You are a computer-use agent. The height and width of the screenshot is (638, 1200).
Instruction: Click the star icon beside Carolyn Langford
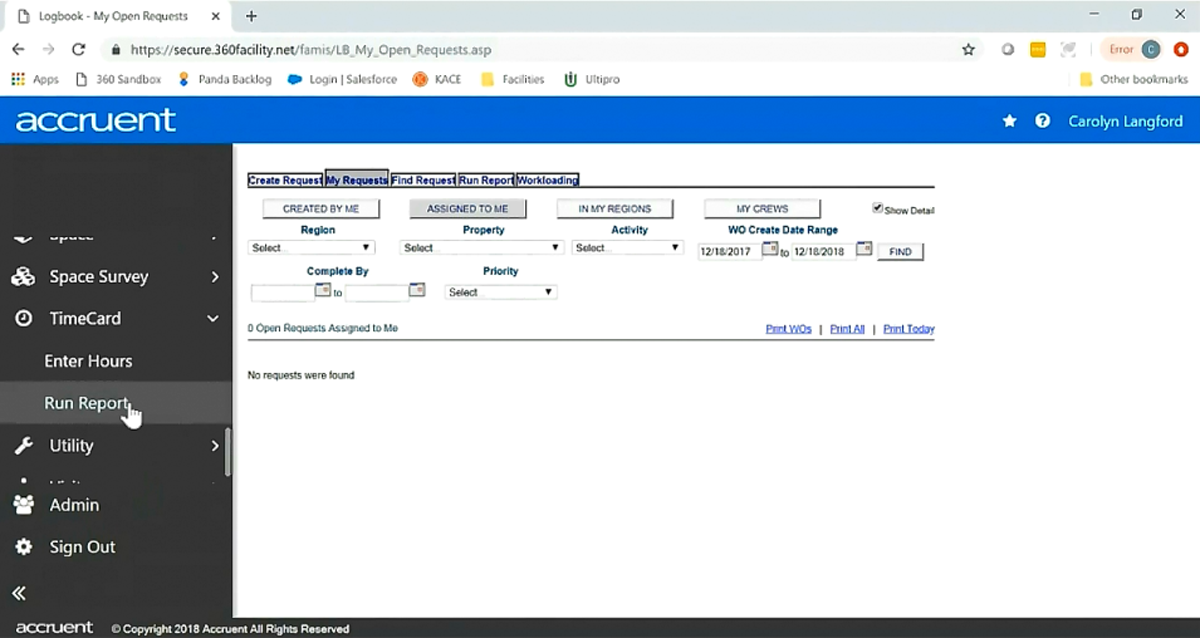(1009, 120)
